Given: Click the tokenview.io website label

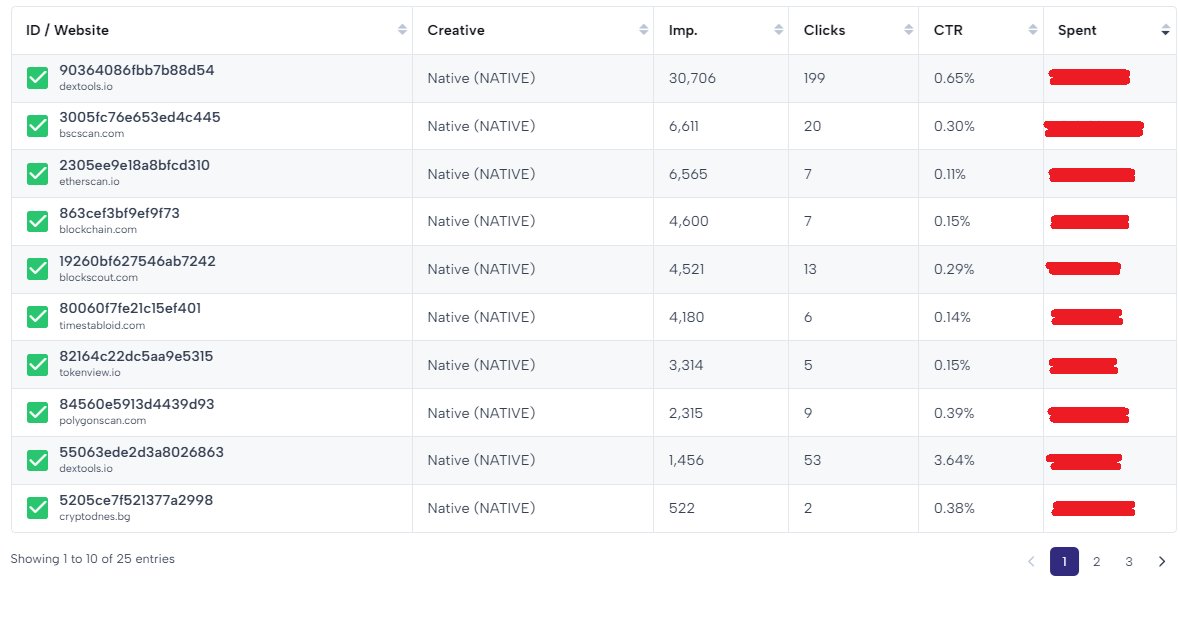Looking at the screenshot, I should coord(90,372).
